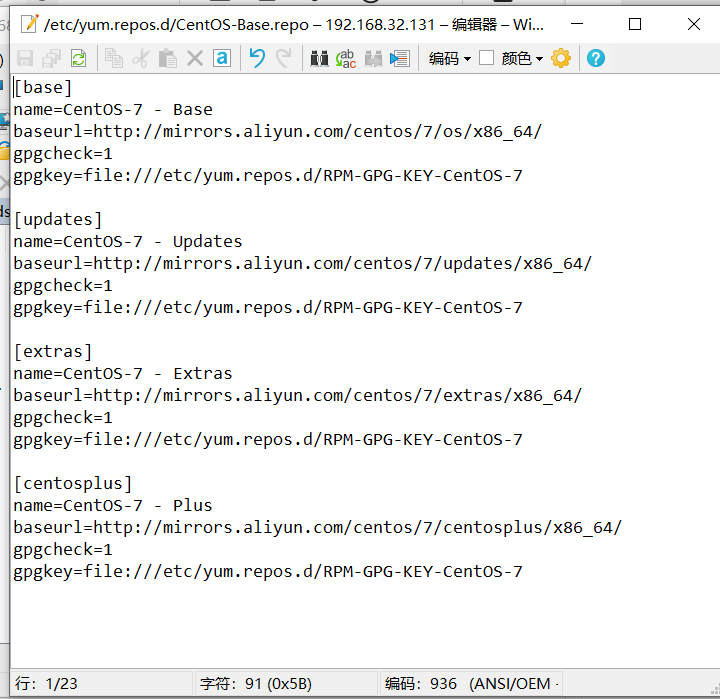Click the '行: 1/23' status bar entry
This screenshot has height=699, width=720.
[46, 683]
